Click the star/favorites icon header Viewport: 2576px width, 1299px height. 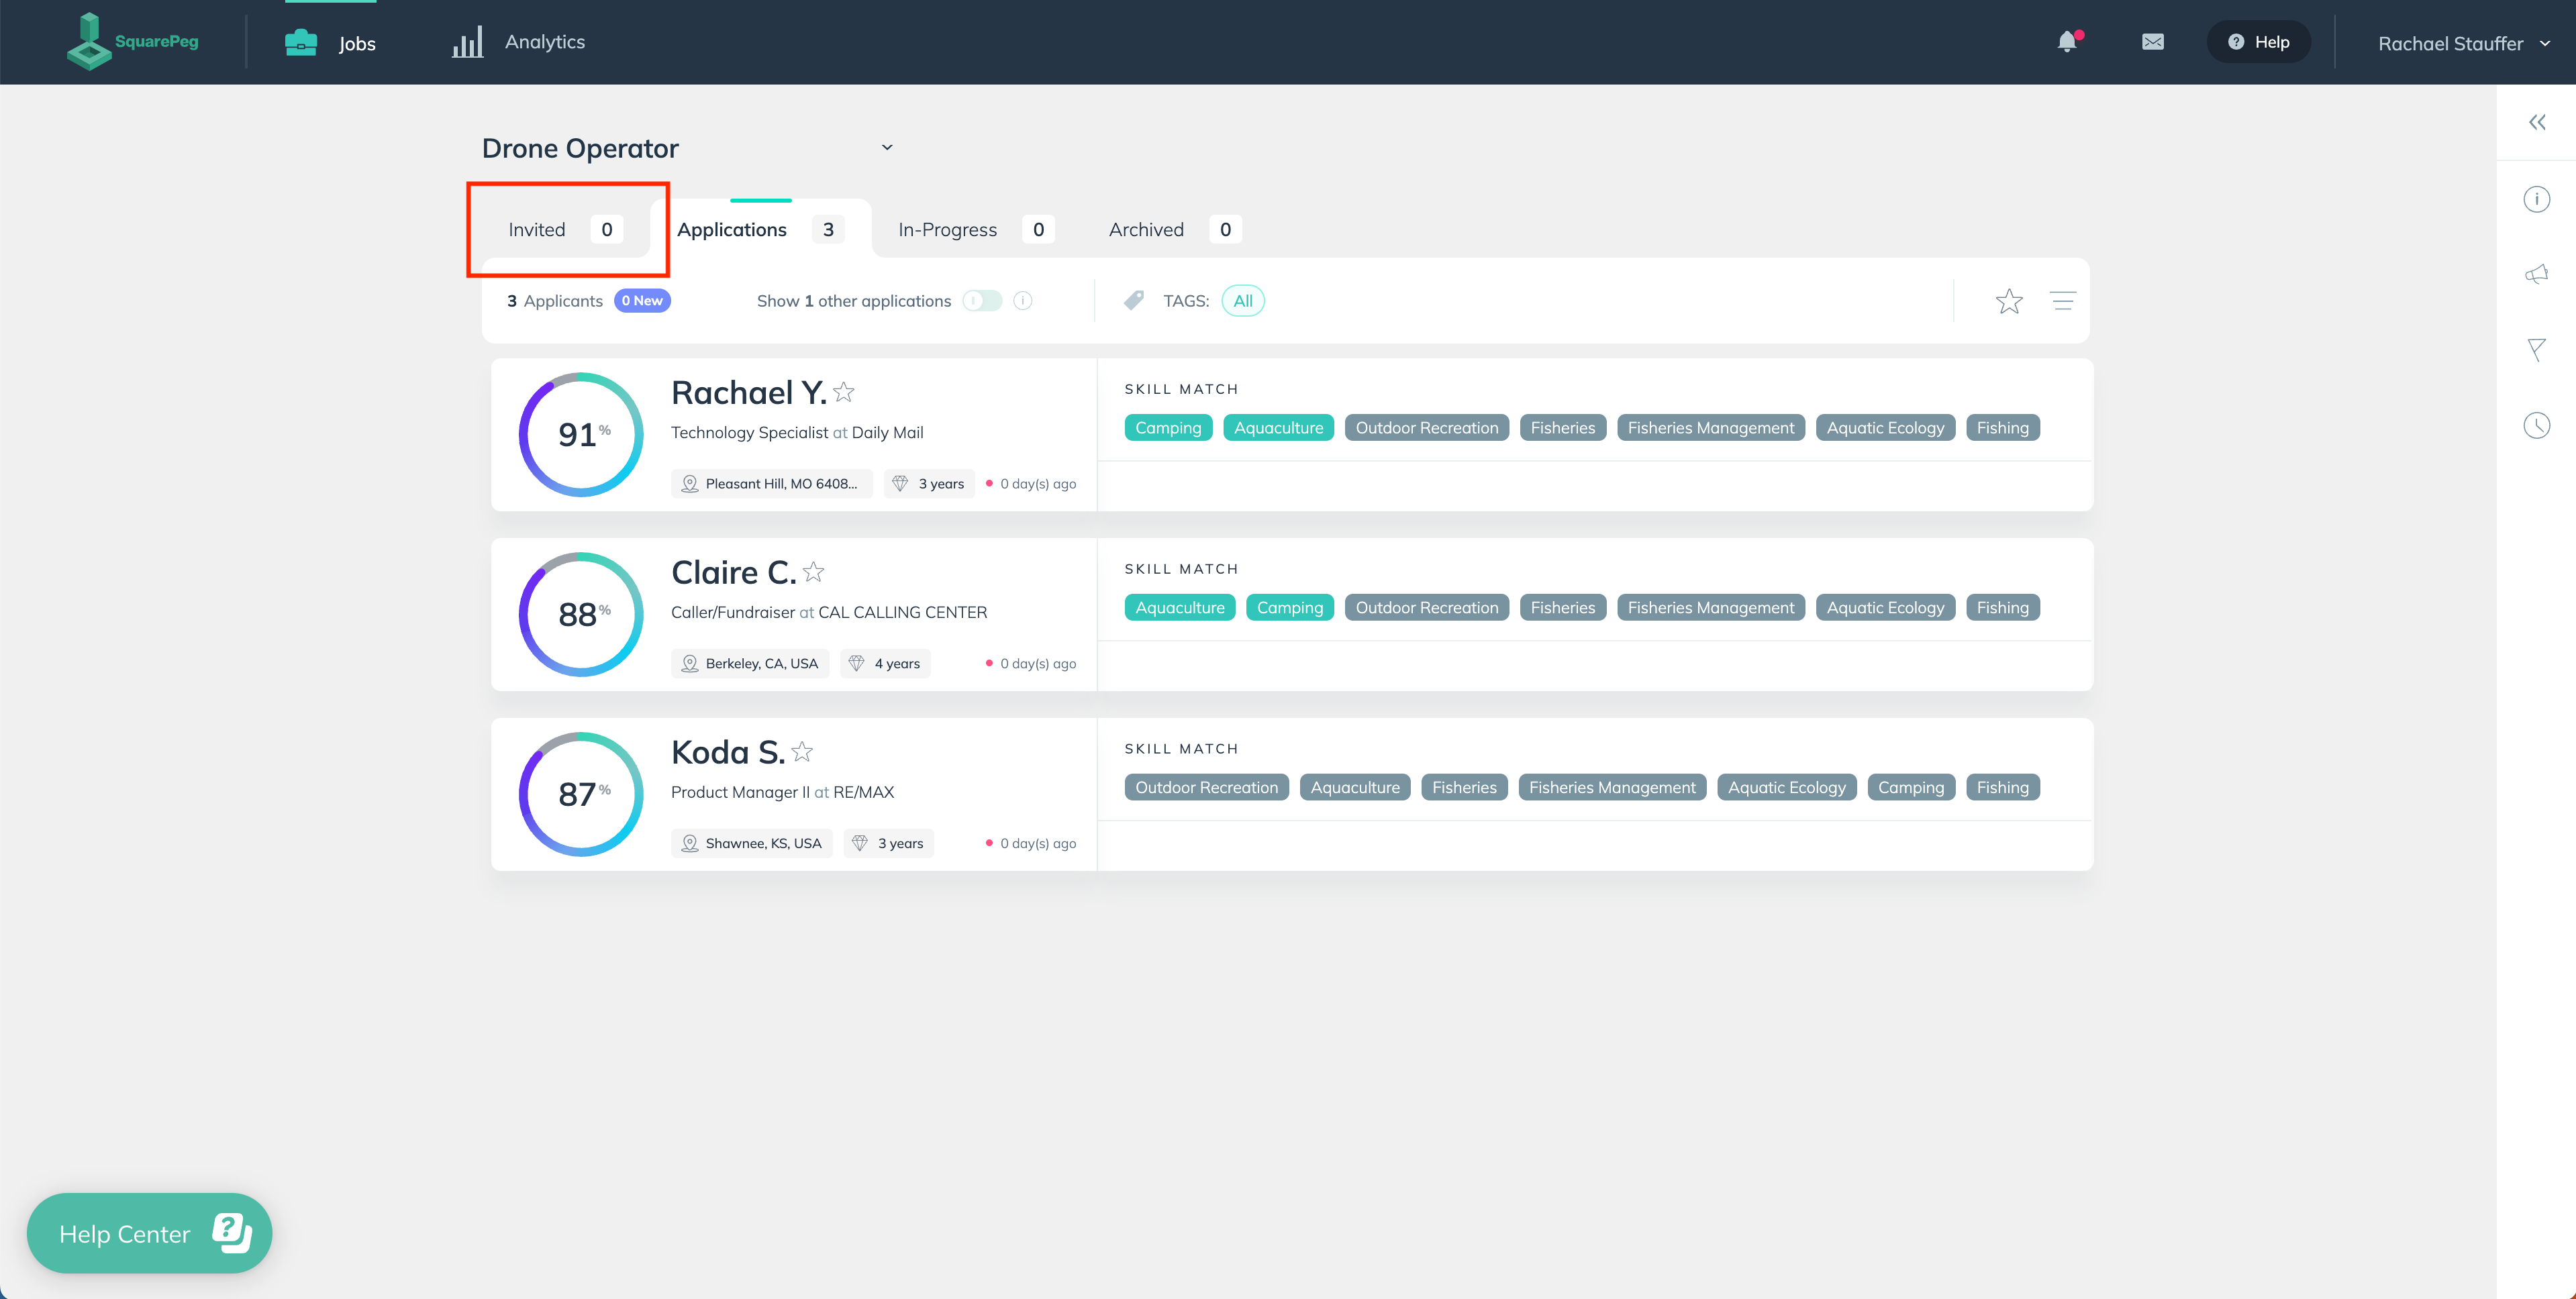pyautogui.click(x=2010, y=300)
